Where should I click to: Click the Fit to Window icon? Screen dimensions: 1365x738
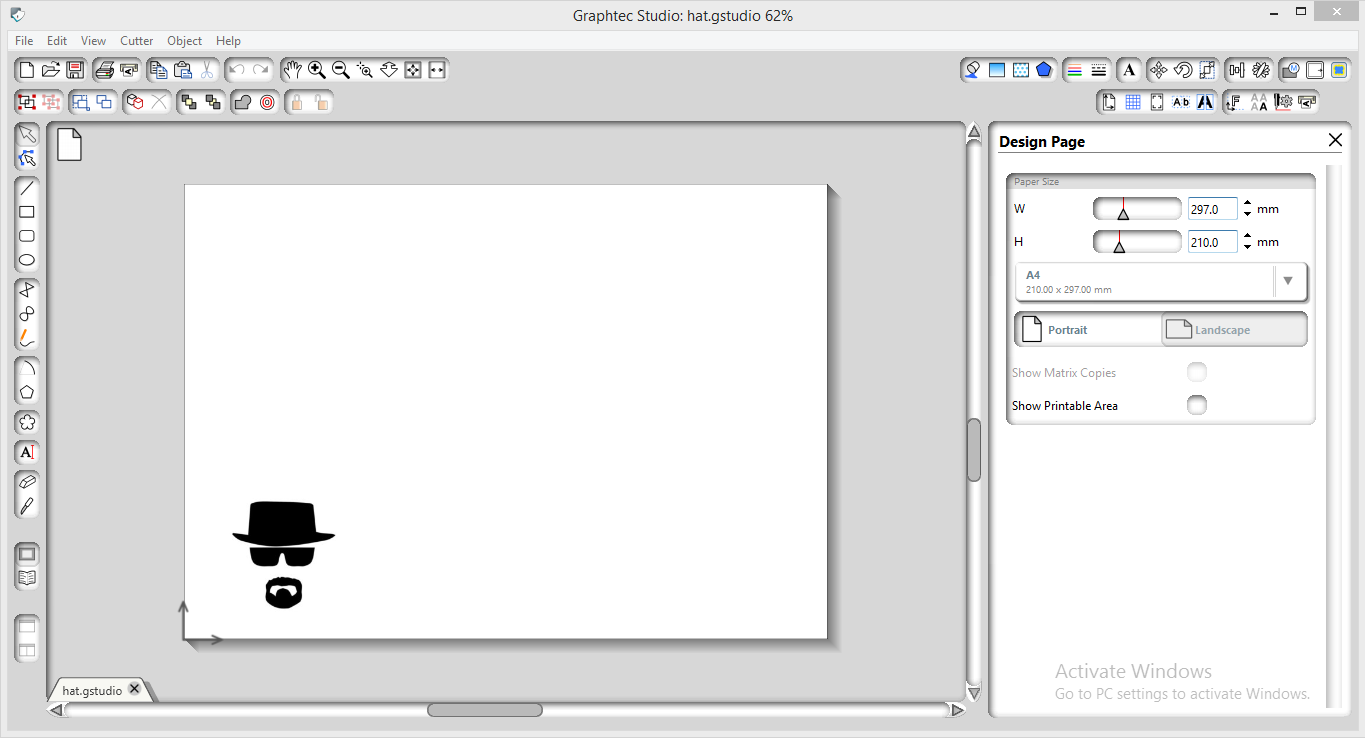click(x=413, y=70)
